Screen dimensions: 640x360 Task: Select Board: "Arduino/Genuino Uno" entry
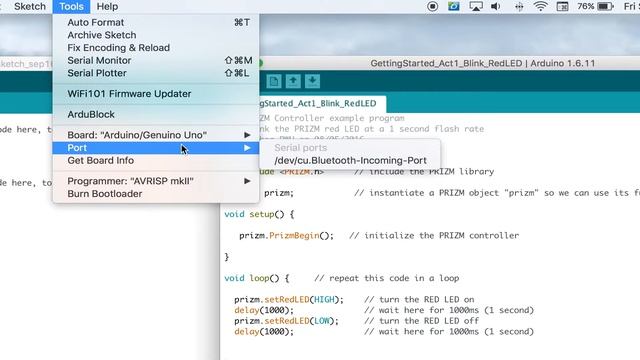156,135
